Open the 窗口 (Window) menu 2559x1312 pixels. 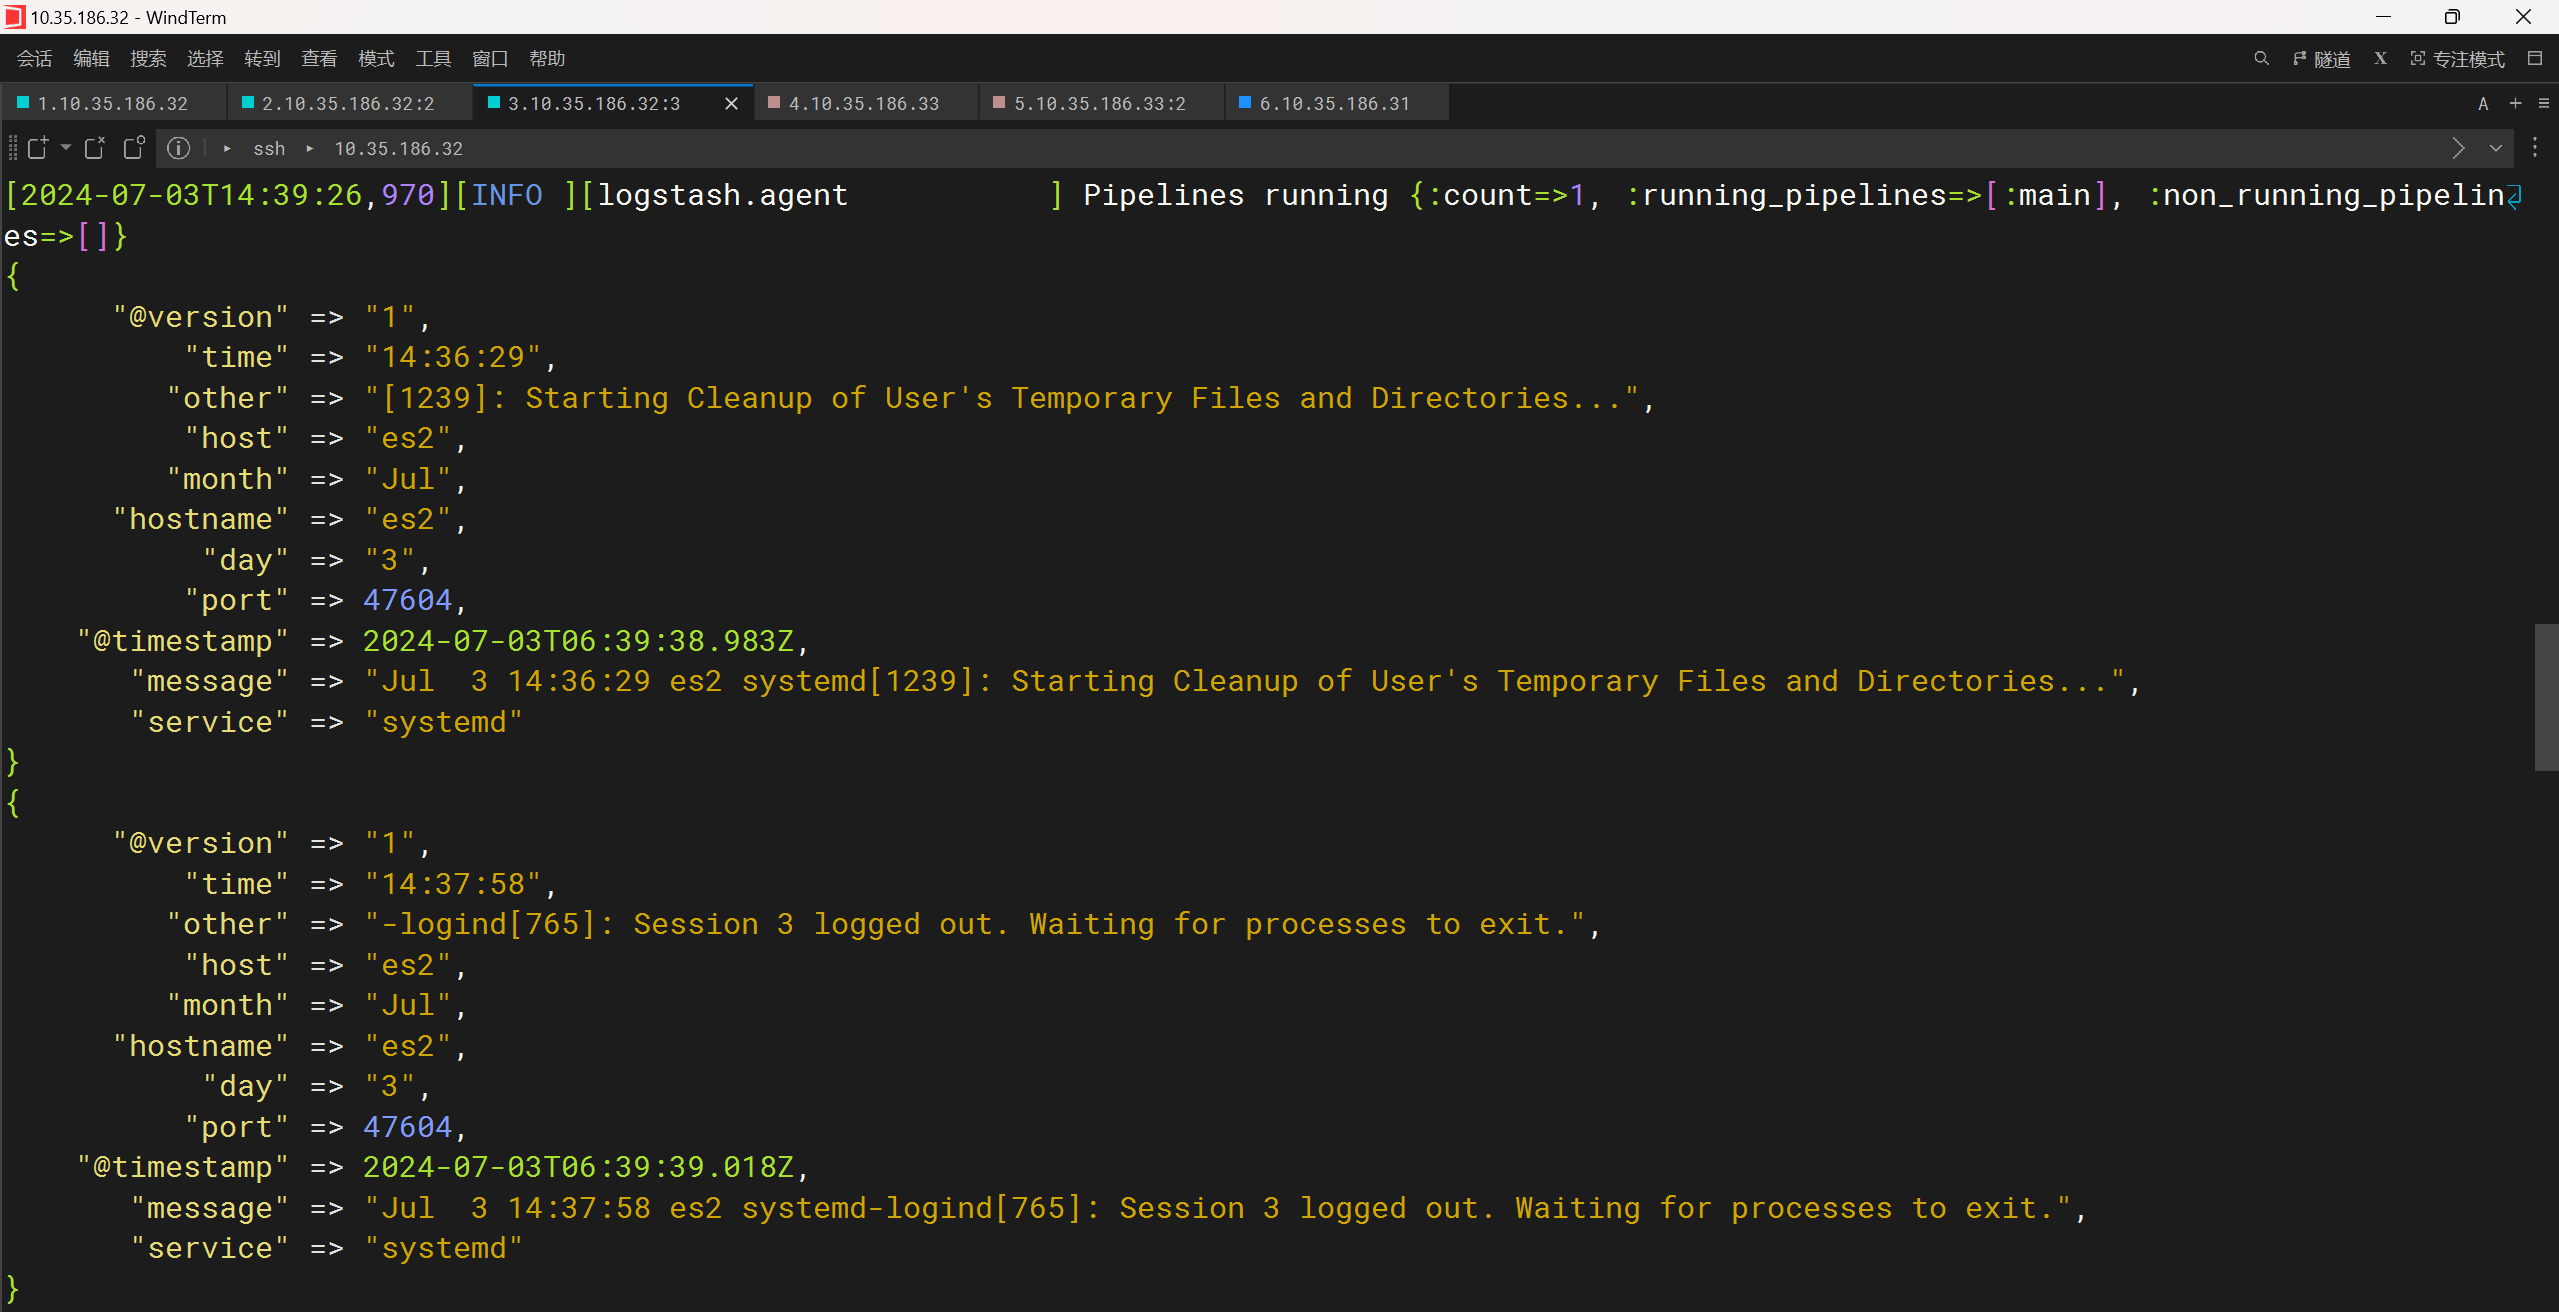[x=490, y=59]
